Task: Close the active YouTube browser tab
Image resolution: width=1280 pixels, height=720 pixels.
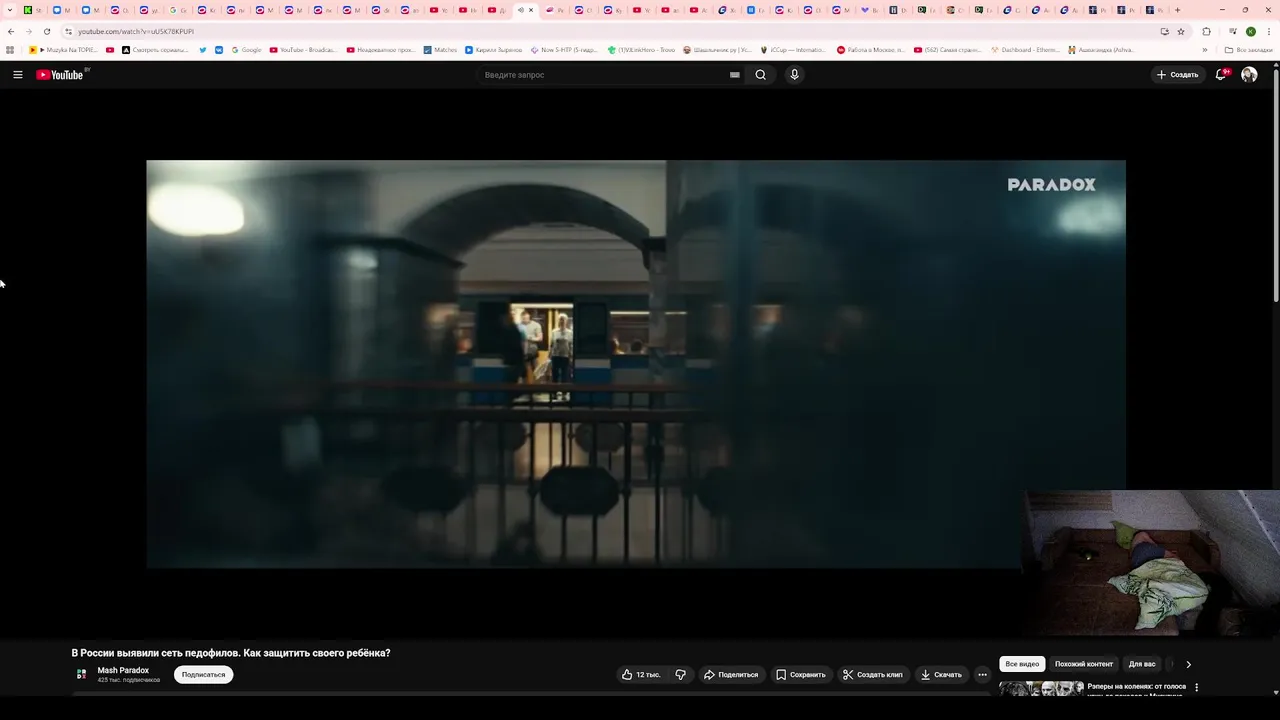Action: click(x=531, y=10)
